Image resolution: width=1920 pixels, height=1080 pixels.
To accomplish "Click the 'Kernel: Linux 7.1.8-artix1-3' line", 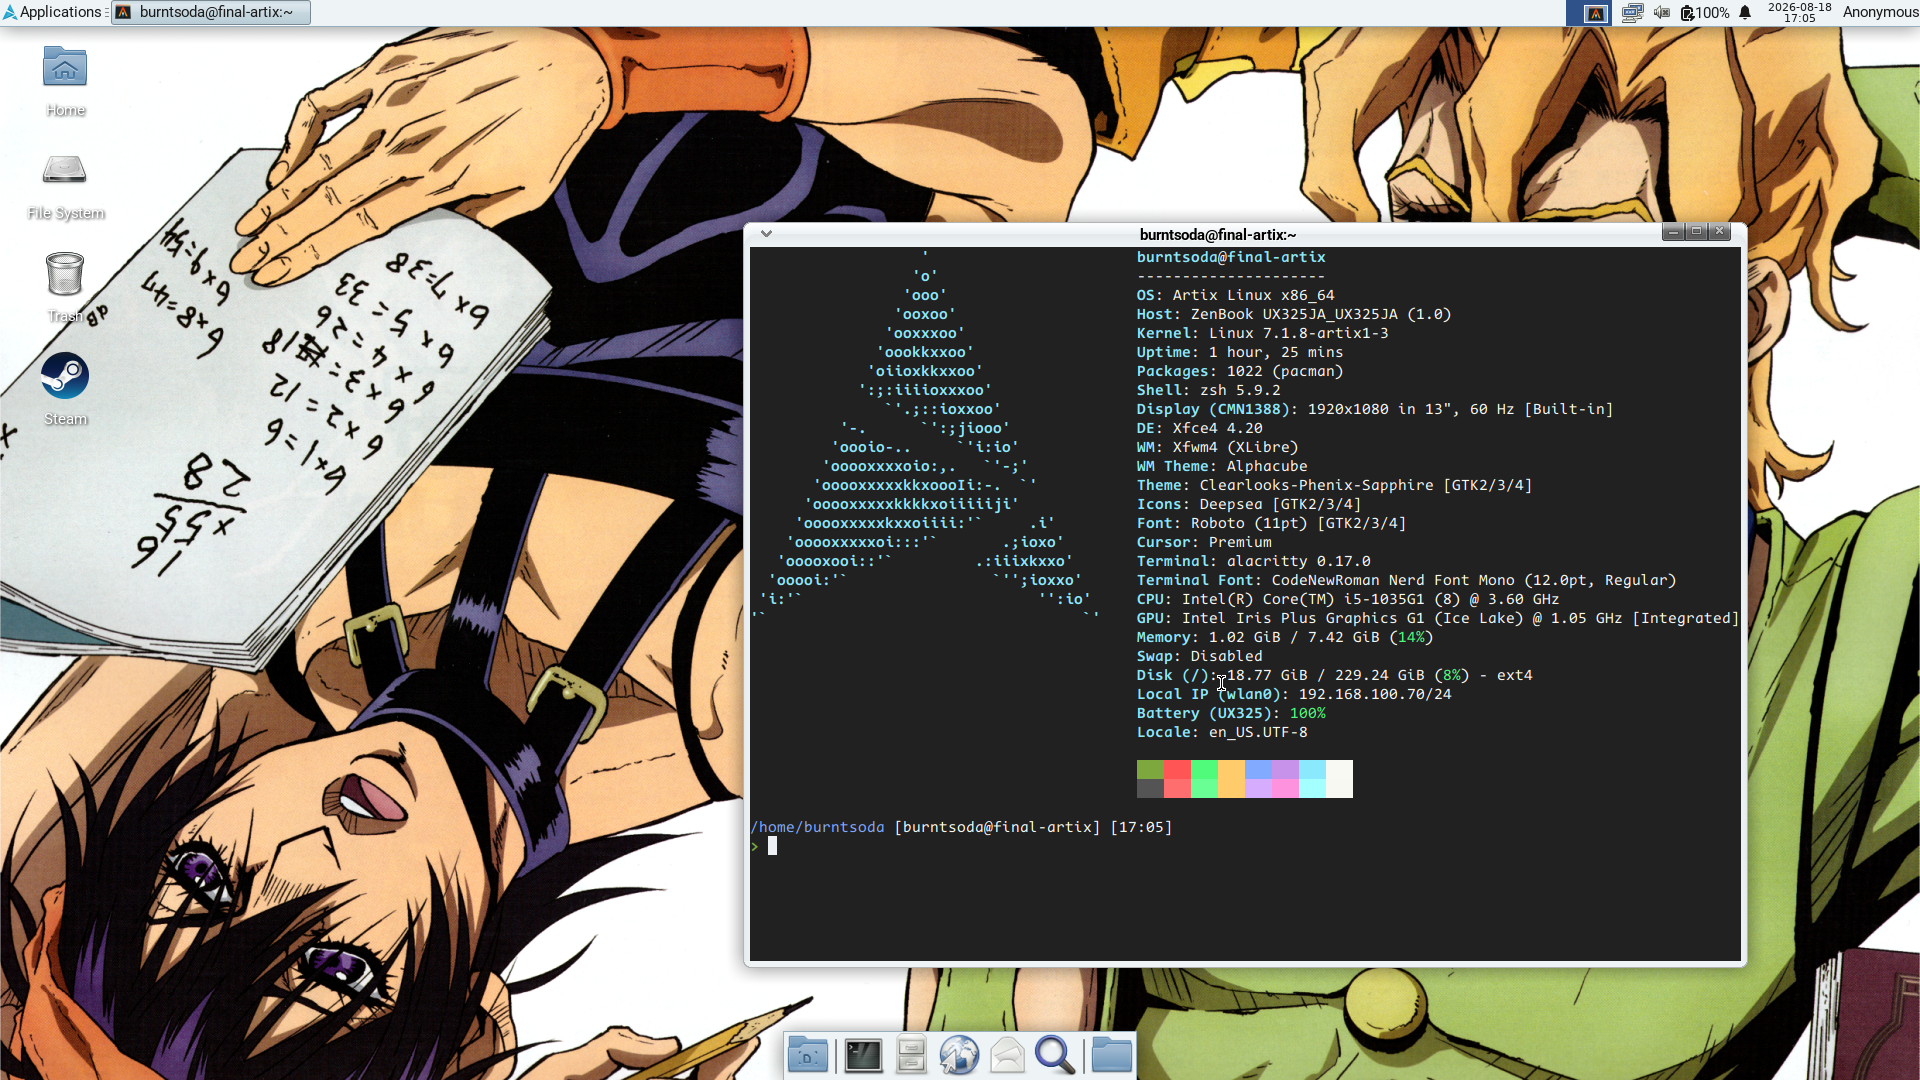I will (x=1262, y=333).
